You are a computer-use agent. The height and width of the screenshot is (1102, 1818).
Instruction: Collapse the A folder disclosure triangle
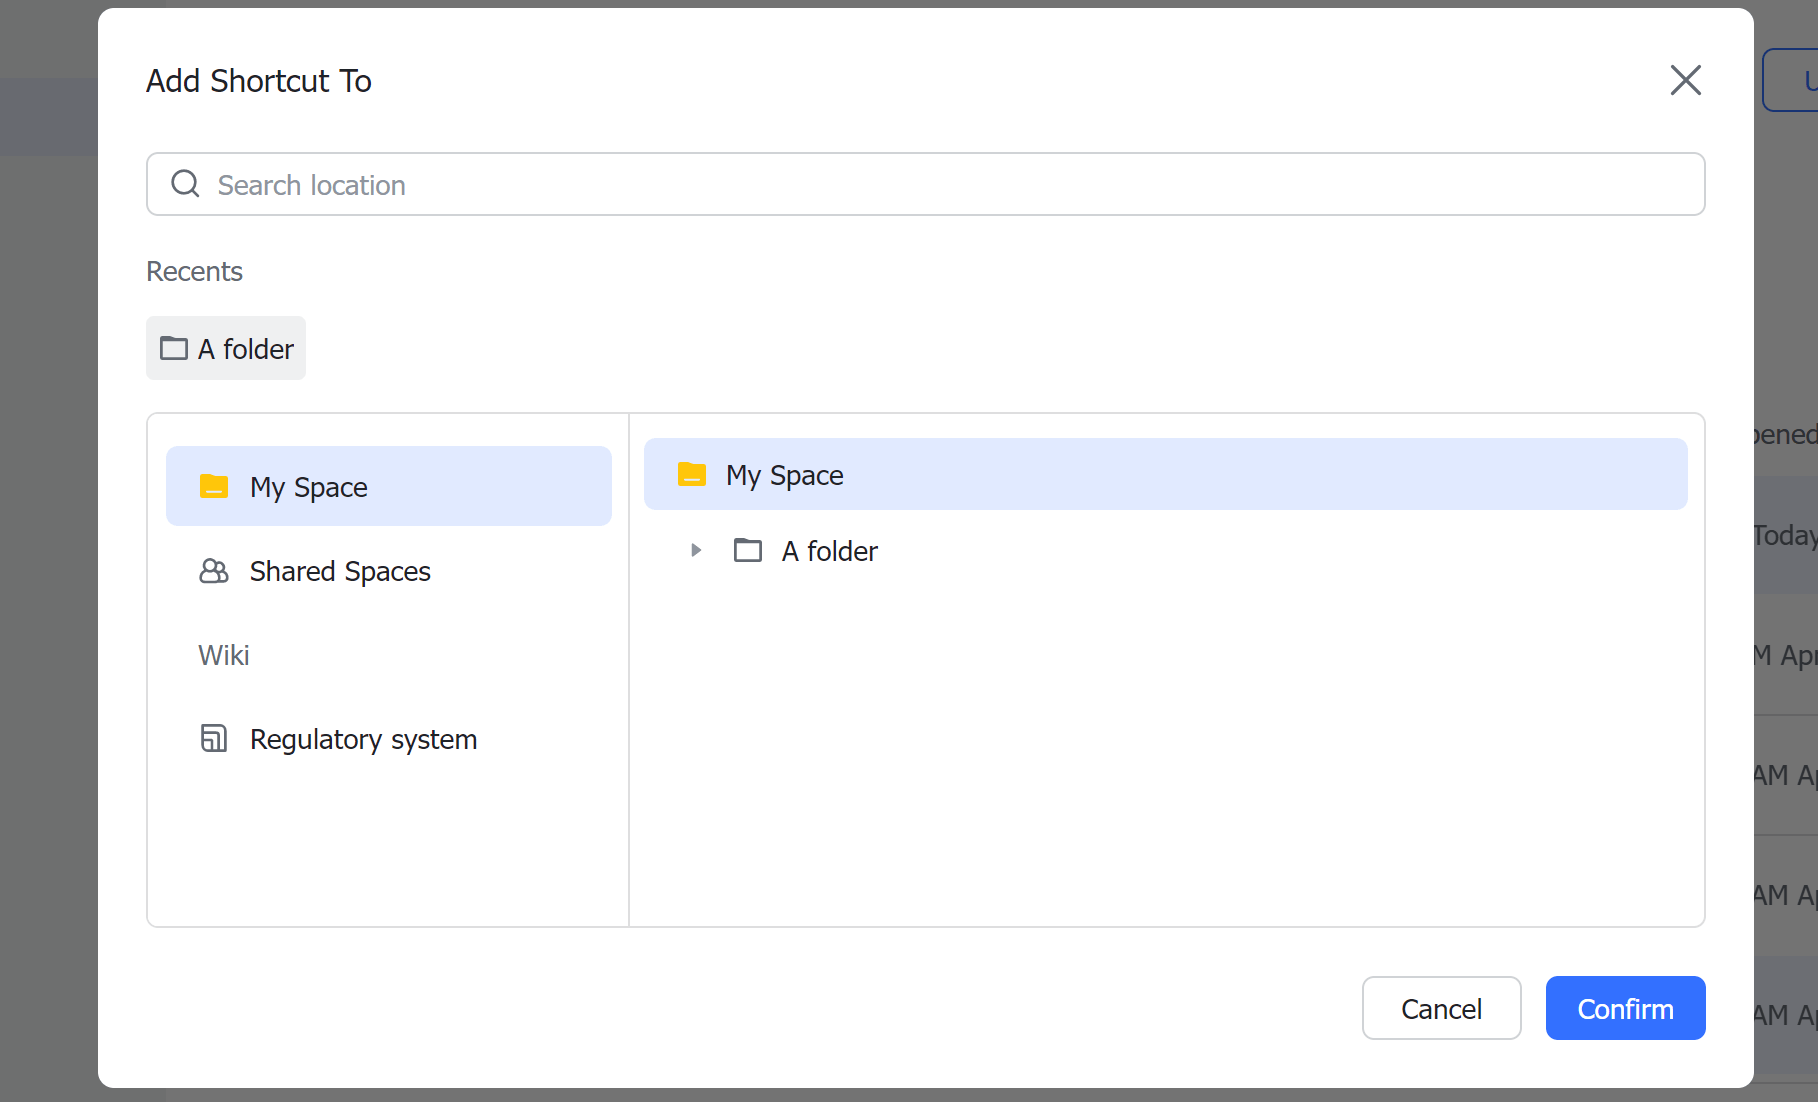coord(696,550)
